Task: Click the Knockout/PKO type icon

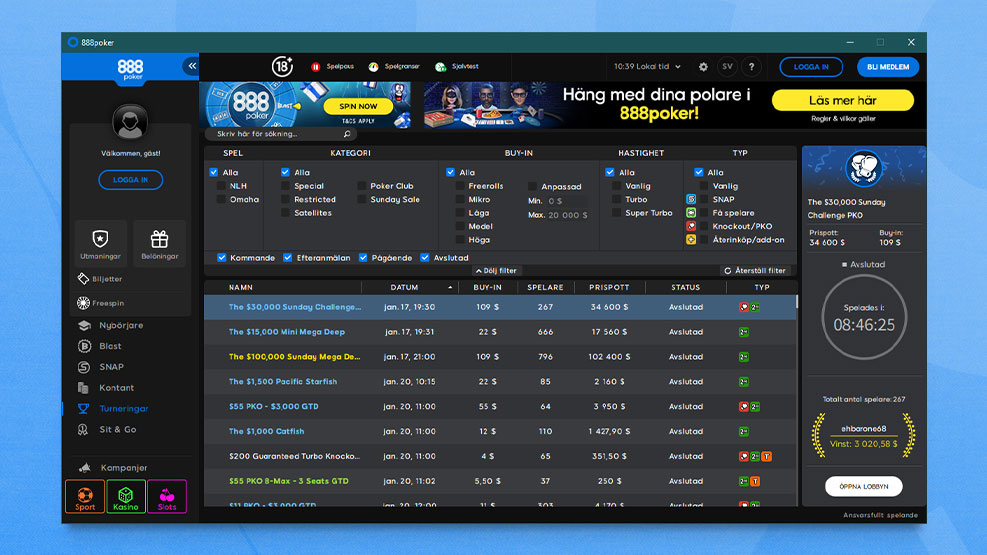Action: click(x=691, y=226)
